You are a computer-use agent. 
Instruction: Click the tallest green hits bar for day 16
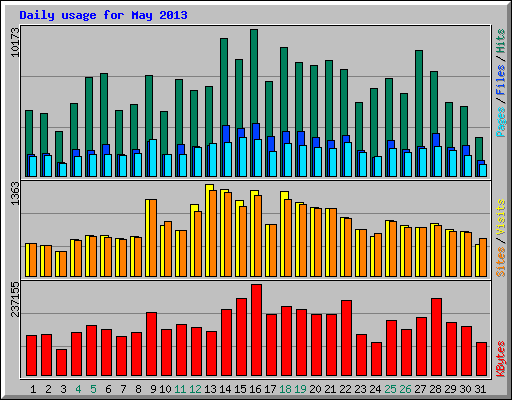[254, 76]
